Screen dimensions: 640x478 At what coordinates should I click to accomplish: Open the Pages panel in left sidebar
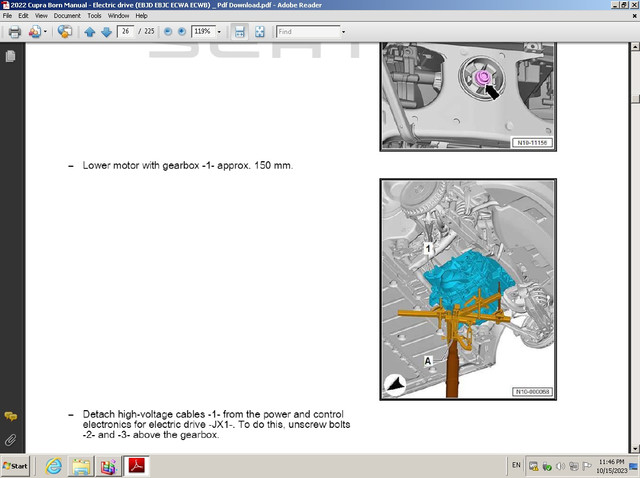click(11, 56)
